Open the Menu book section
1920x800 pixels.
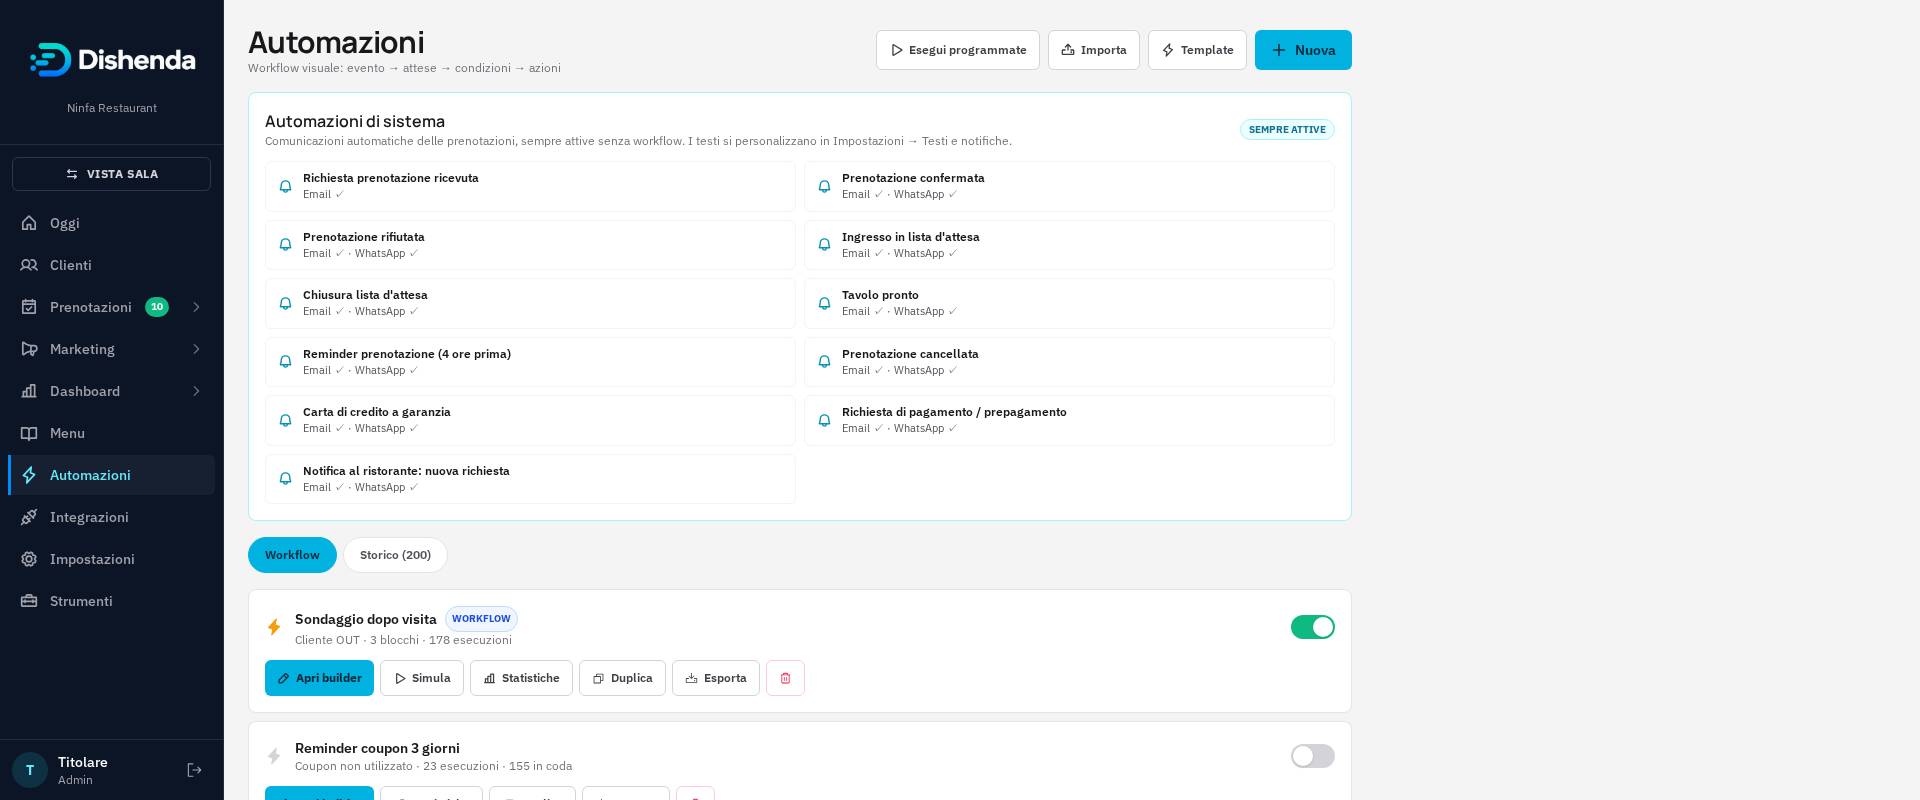coord(111,433)
